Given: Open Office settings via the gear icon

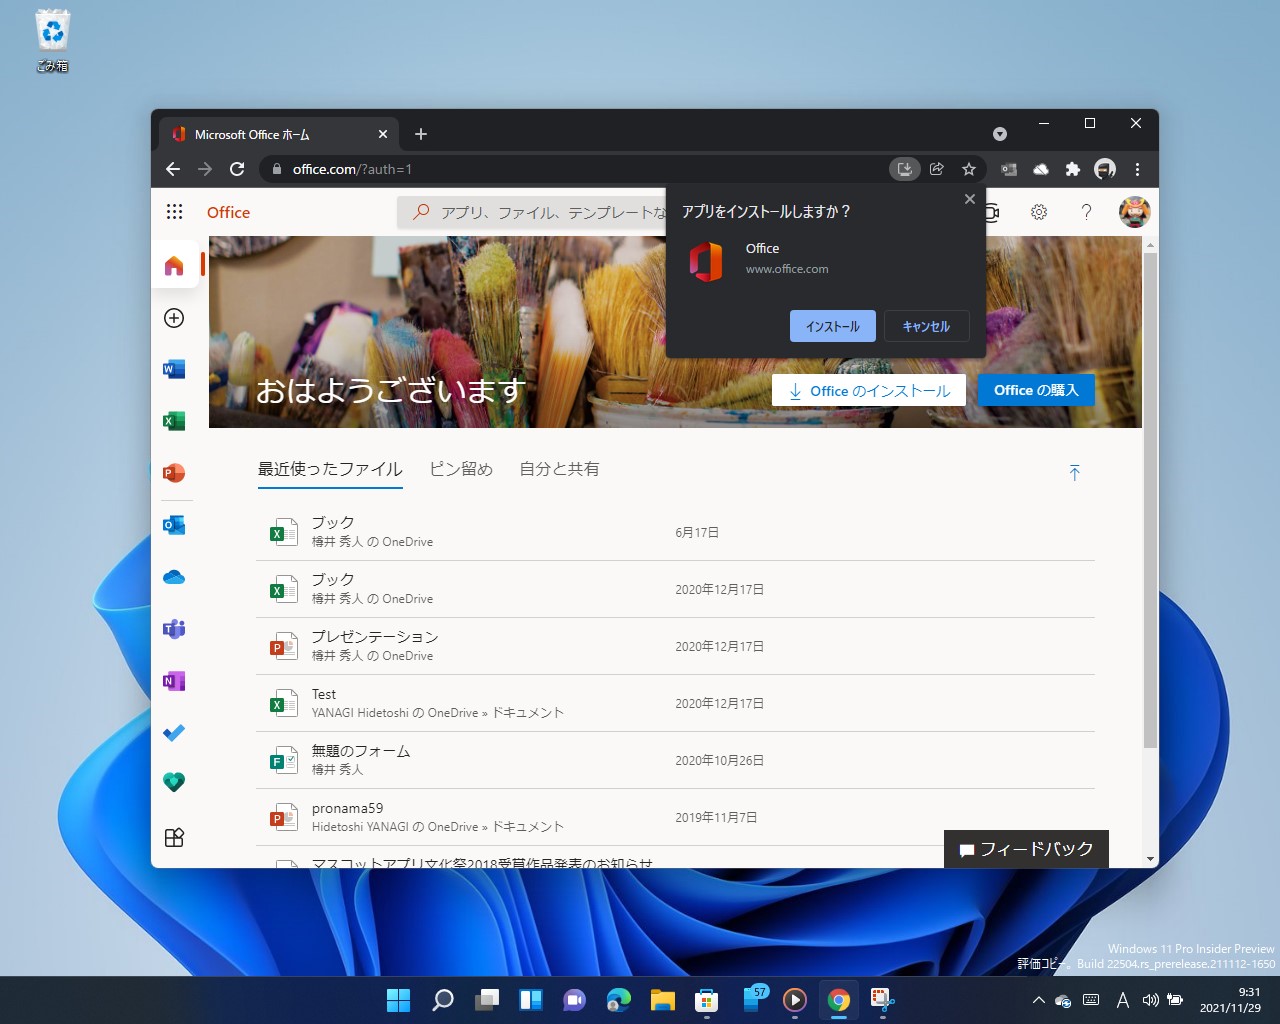Looking at the screenshot, I should click(1039, 212).
